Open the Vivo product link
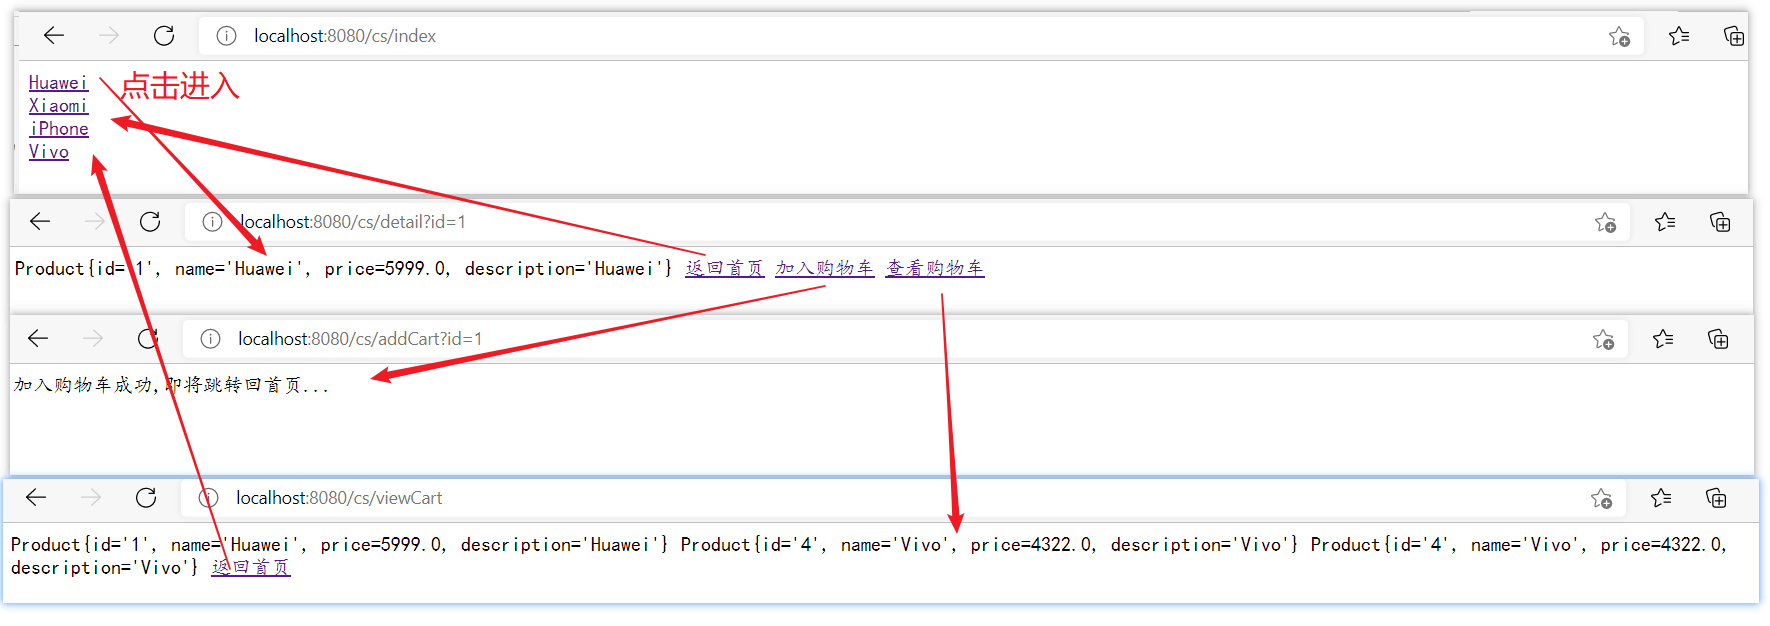1770x626 pixels. (x=48, y=152)
